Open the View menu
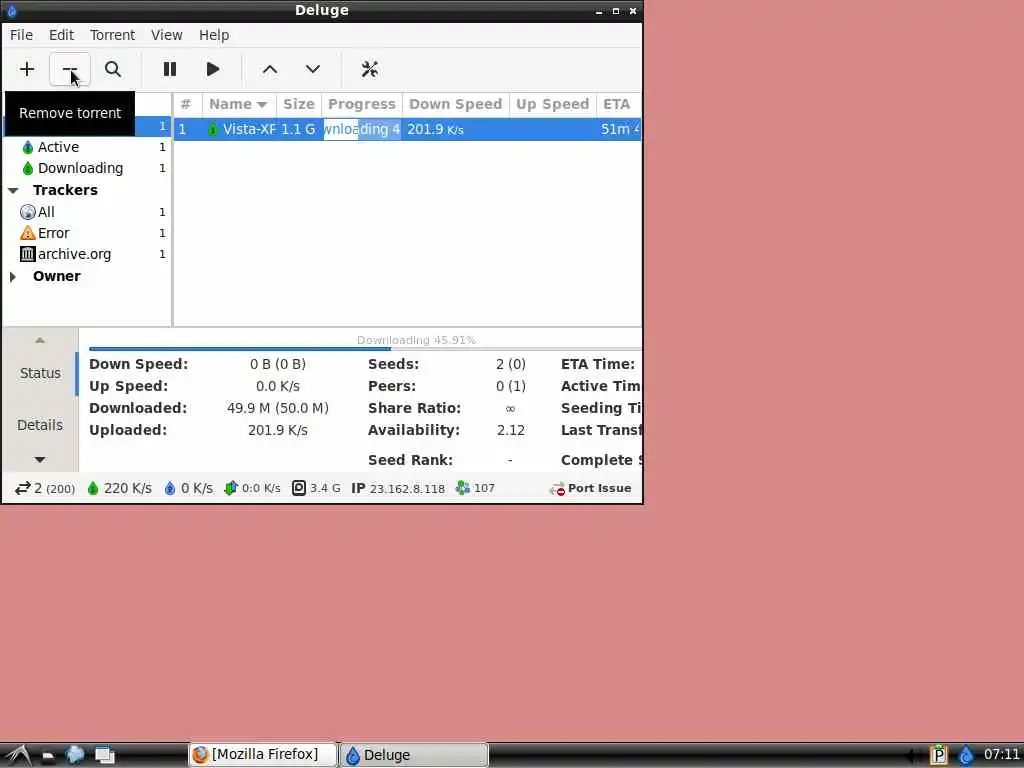This screenshot has width=1024, height=768. point(167,35)
